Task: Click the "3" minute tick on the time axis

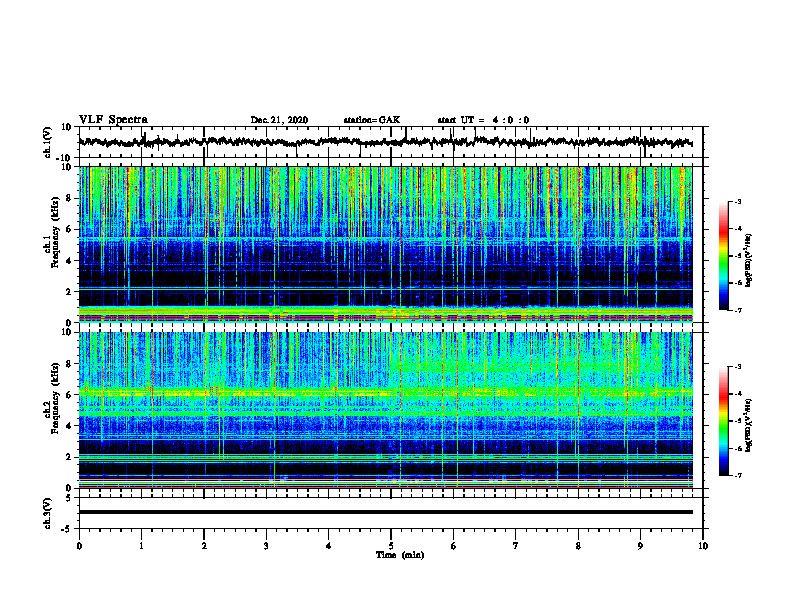Action: [266, 546]
